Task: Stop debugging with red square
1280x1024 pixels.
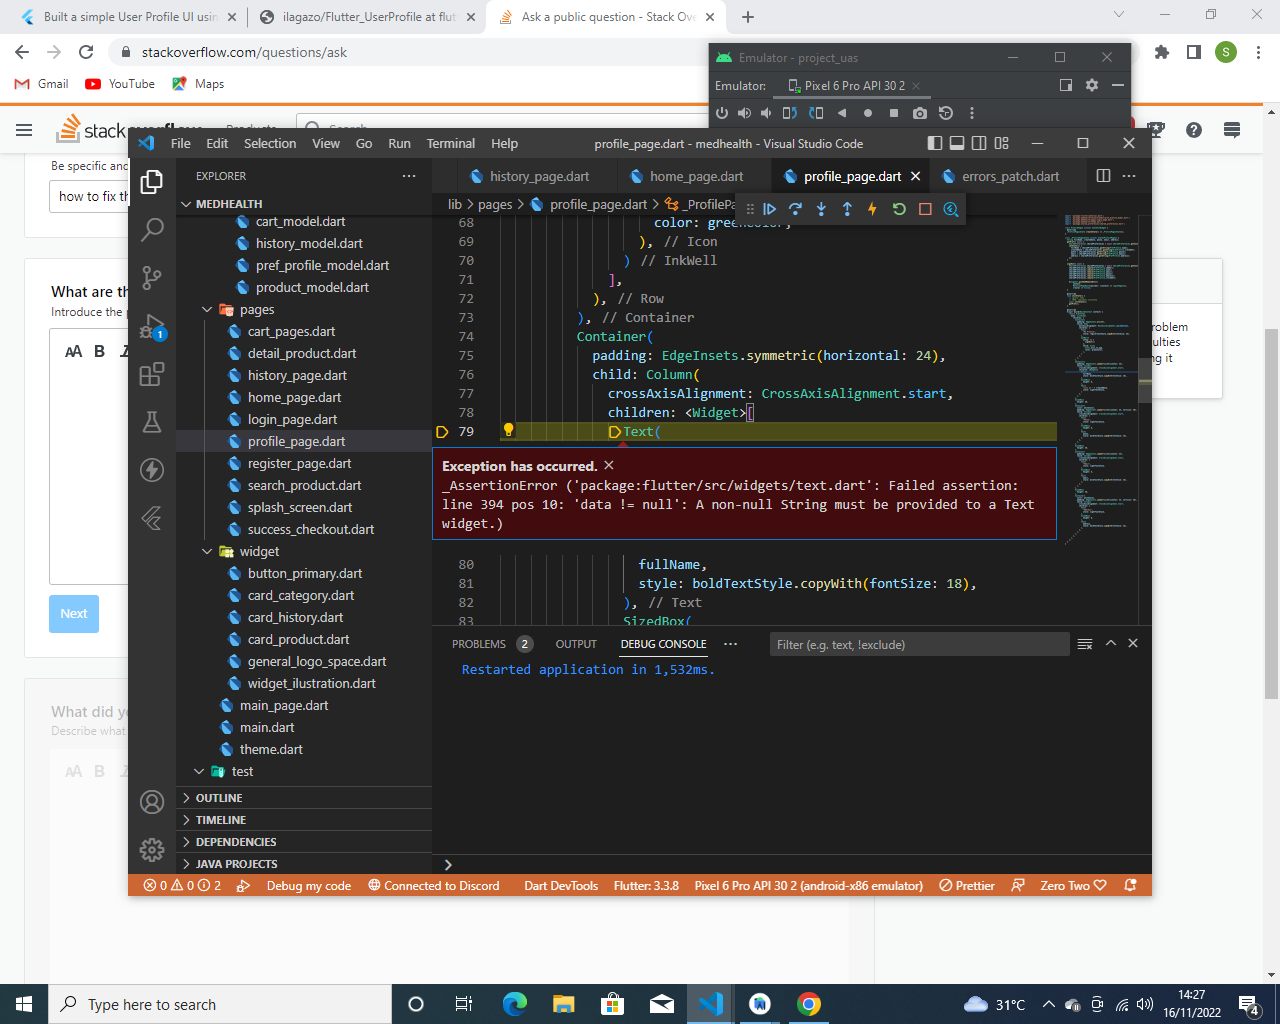Action: [925, 209]
